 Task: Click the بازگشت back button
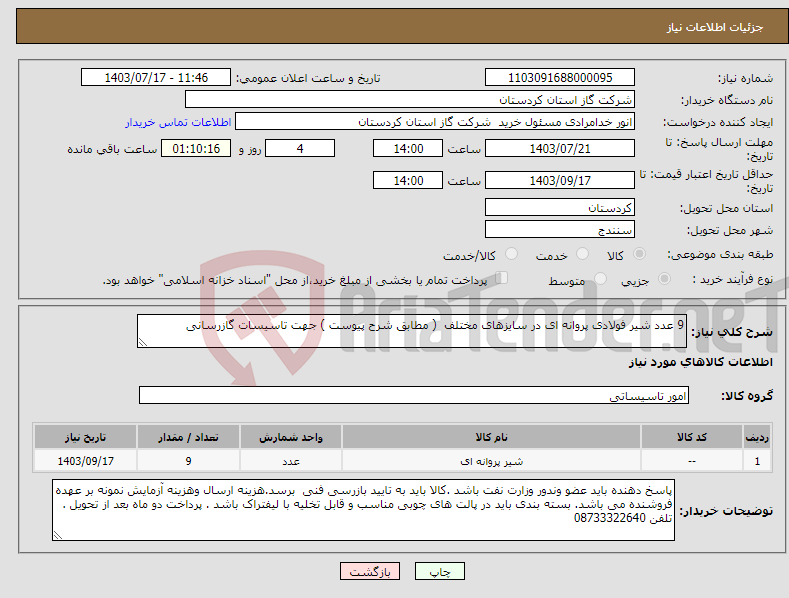point(370,571)
